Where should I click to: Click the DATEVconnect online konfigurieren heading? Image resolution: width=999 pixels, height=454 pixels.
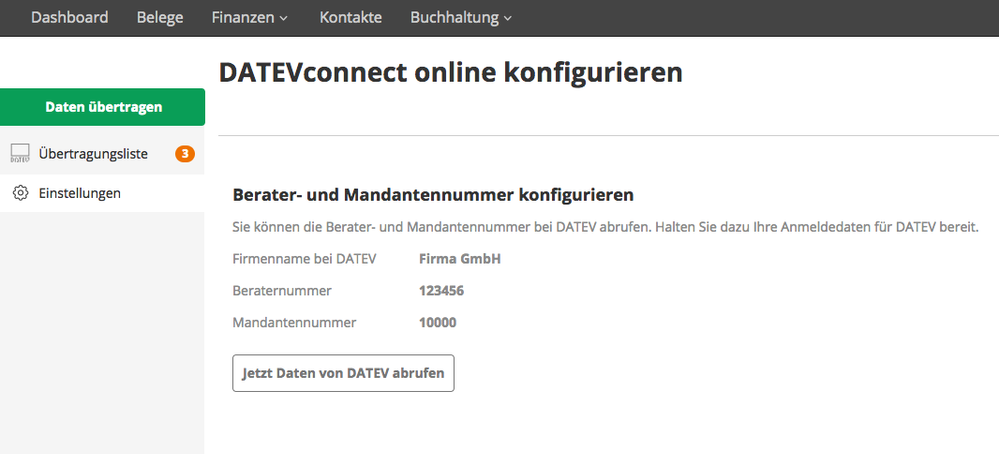click(x=451, y=73)
